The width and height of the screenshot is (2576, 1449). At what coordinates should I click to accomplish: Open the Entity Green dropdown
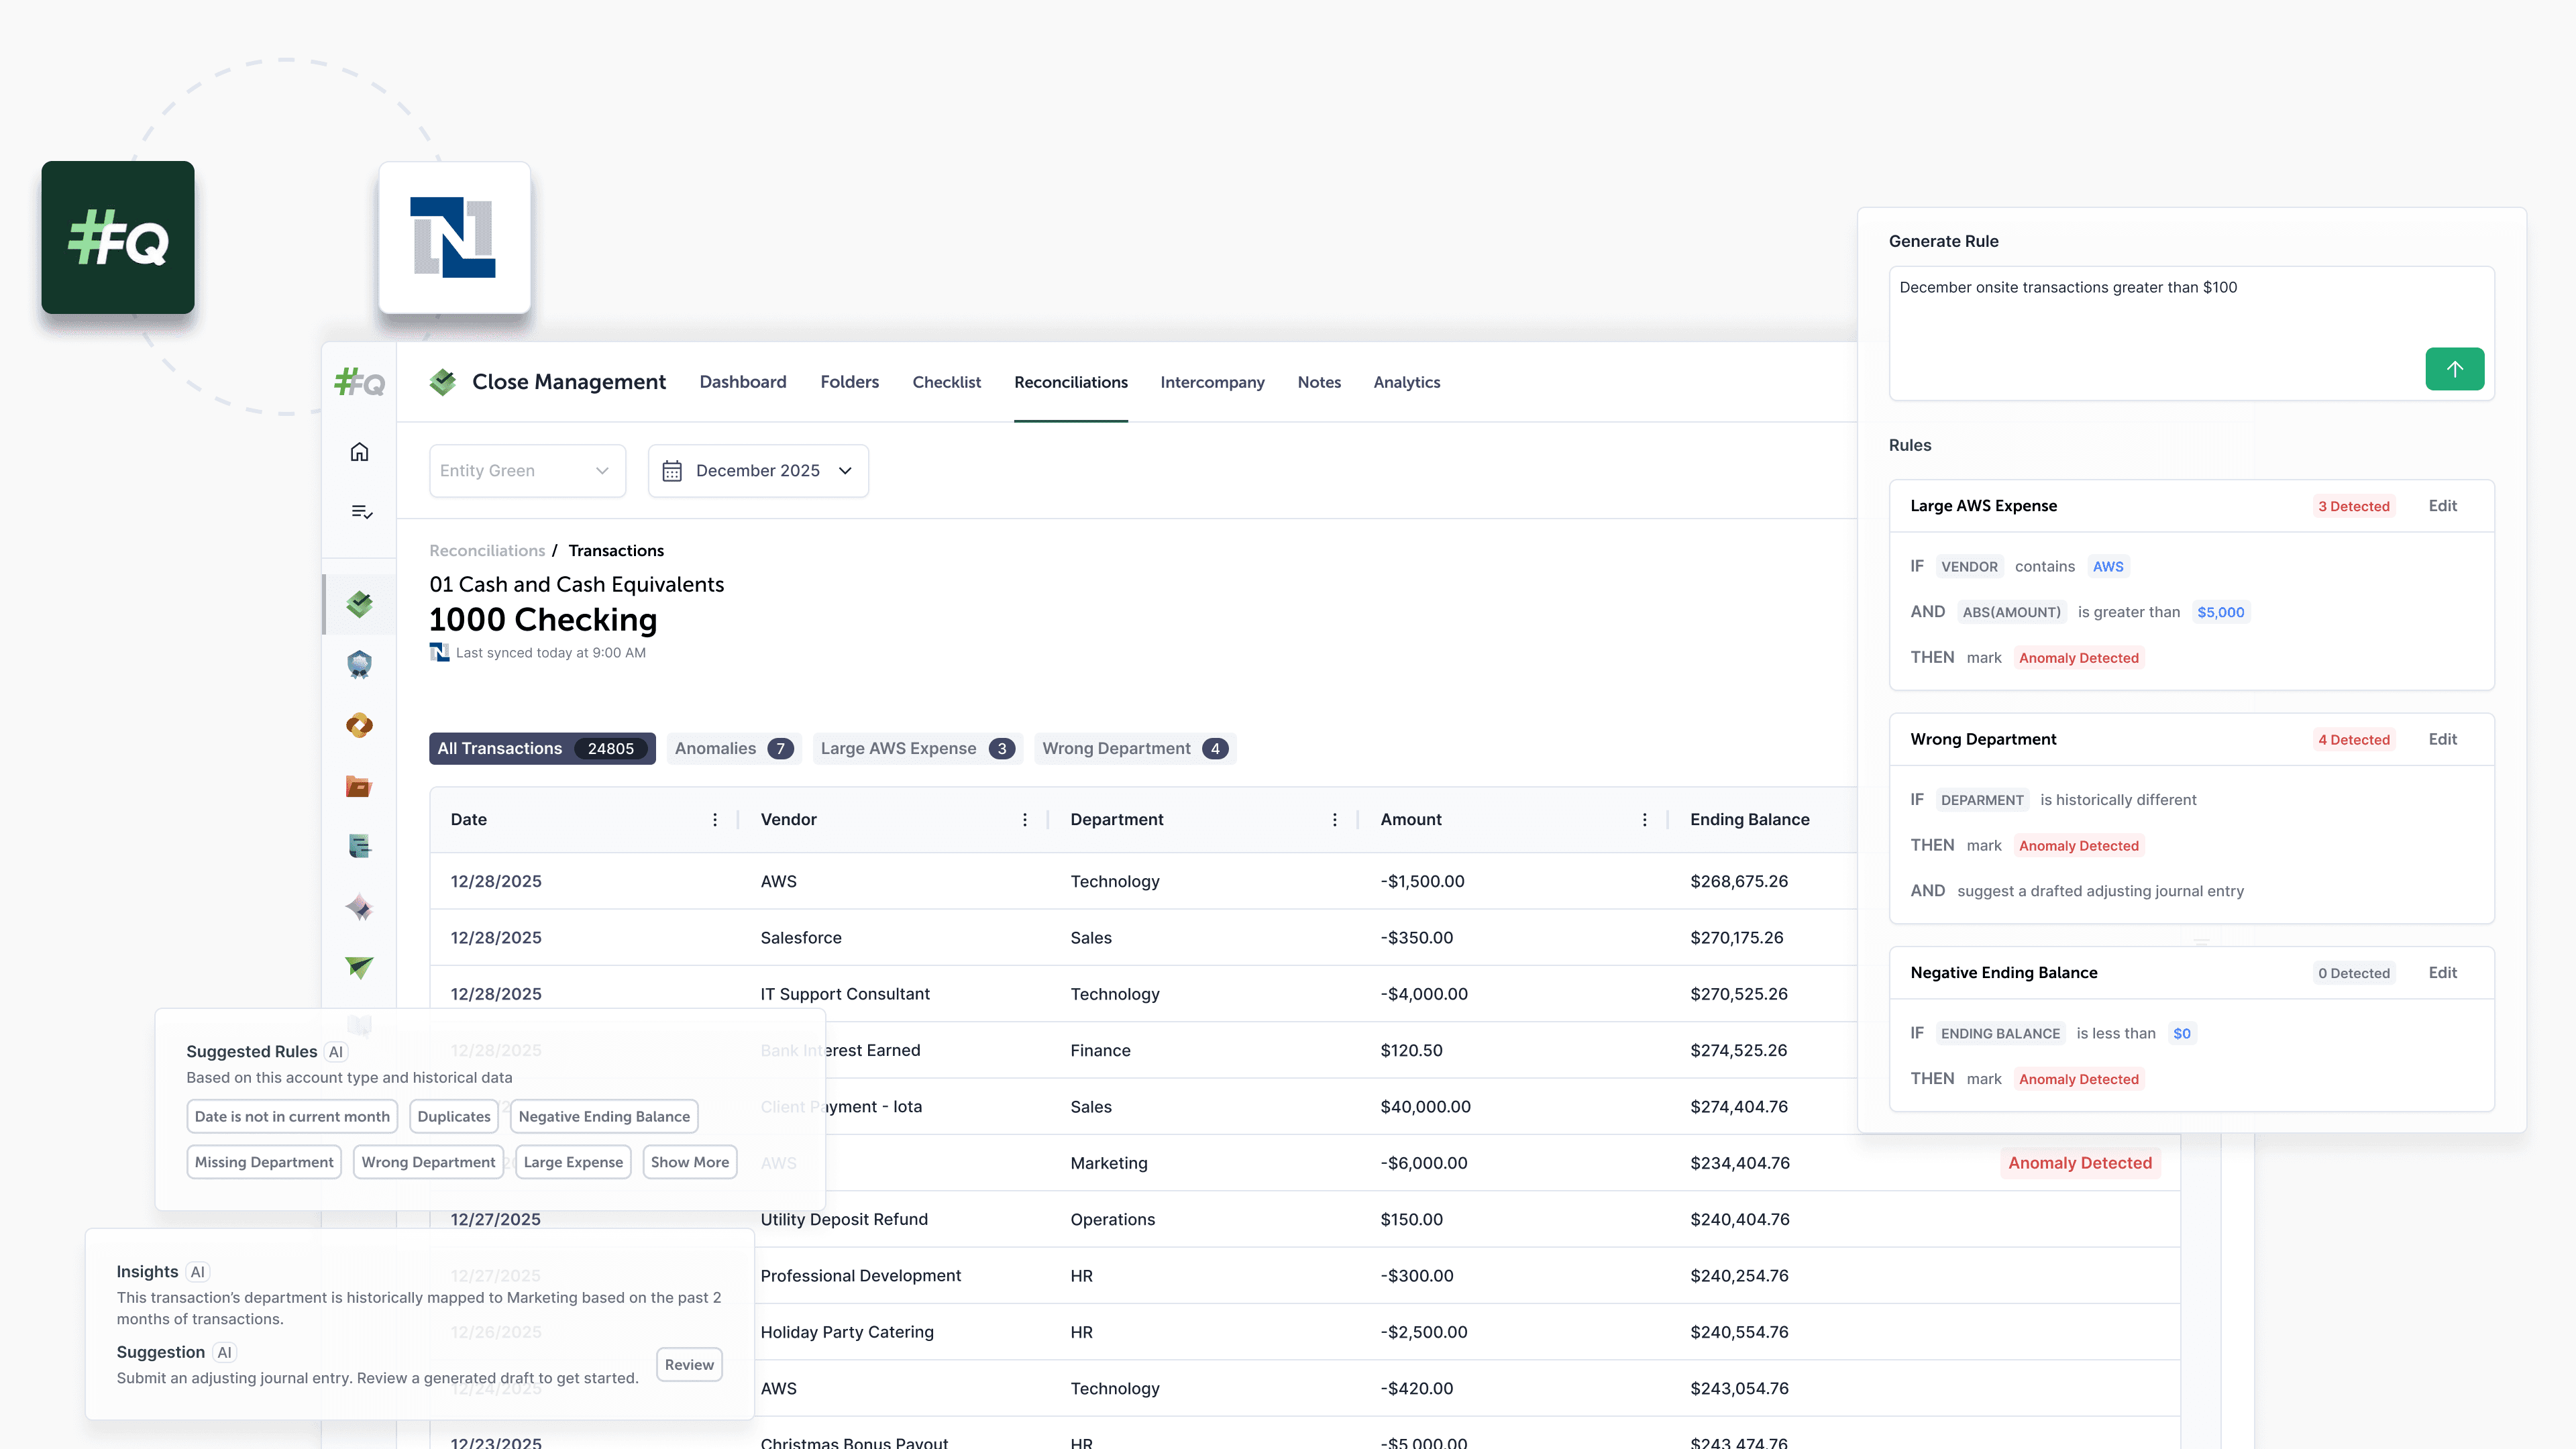pyautogui.click(x=526, y=471)
